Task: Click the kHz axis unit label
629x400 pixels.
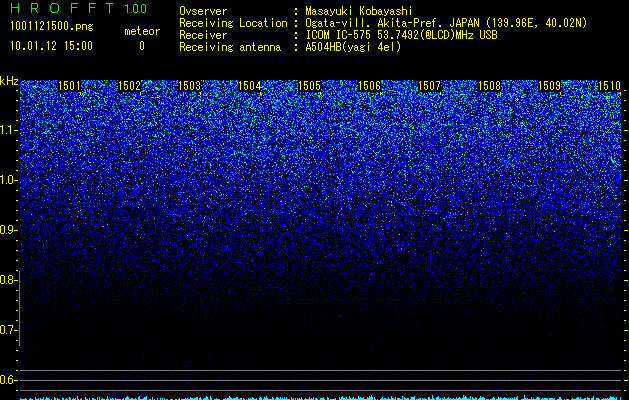Action: pos(9,81)
